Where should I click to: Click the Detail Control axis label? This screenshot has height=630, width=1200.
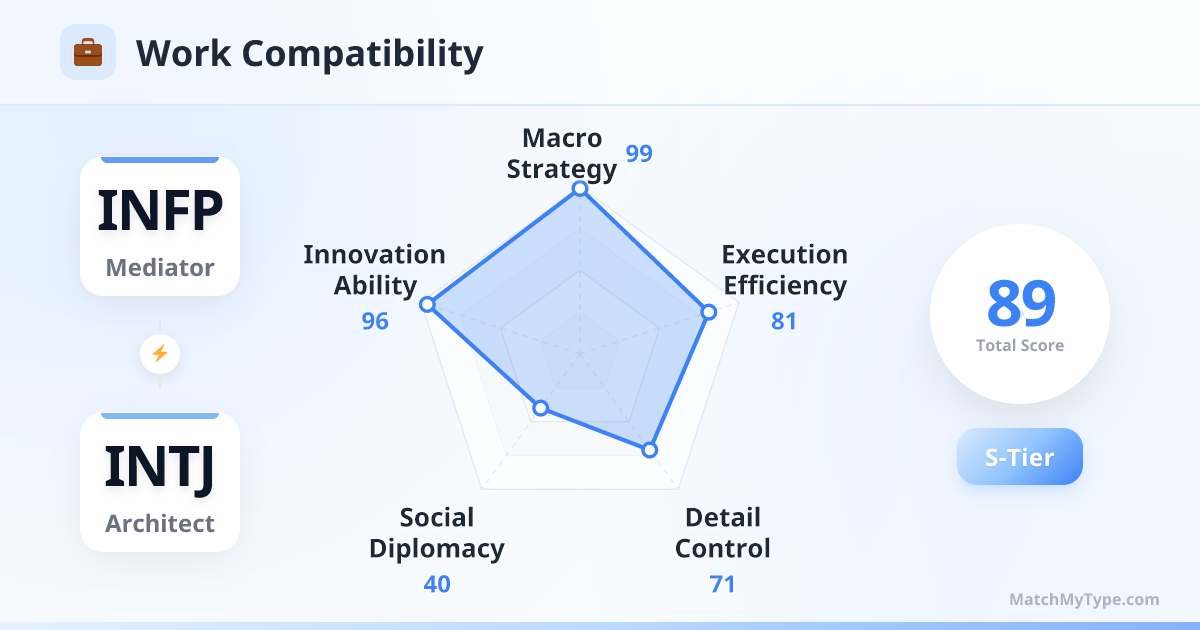[x=723, y=533]
